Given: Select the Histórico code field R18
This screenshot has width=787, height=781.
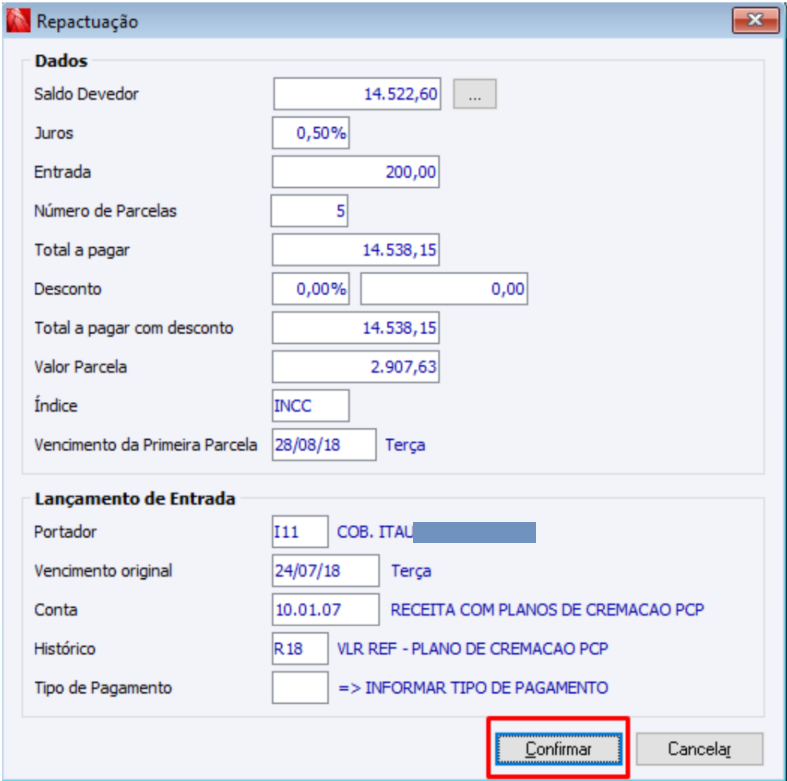Looking at the screenshot, I should click(x=300, y=648).
